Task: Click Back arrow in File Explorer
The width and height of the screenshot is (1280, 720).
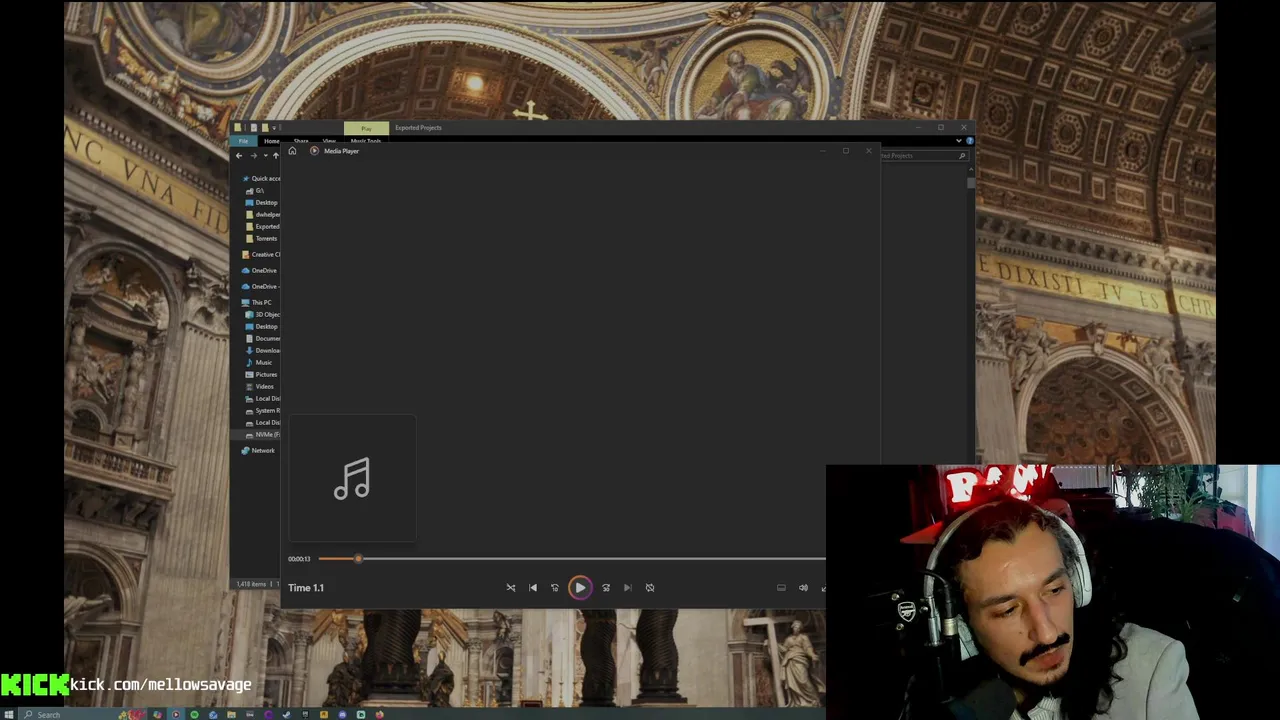Action: [239, 155]
